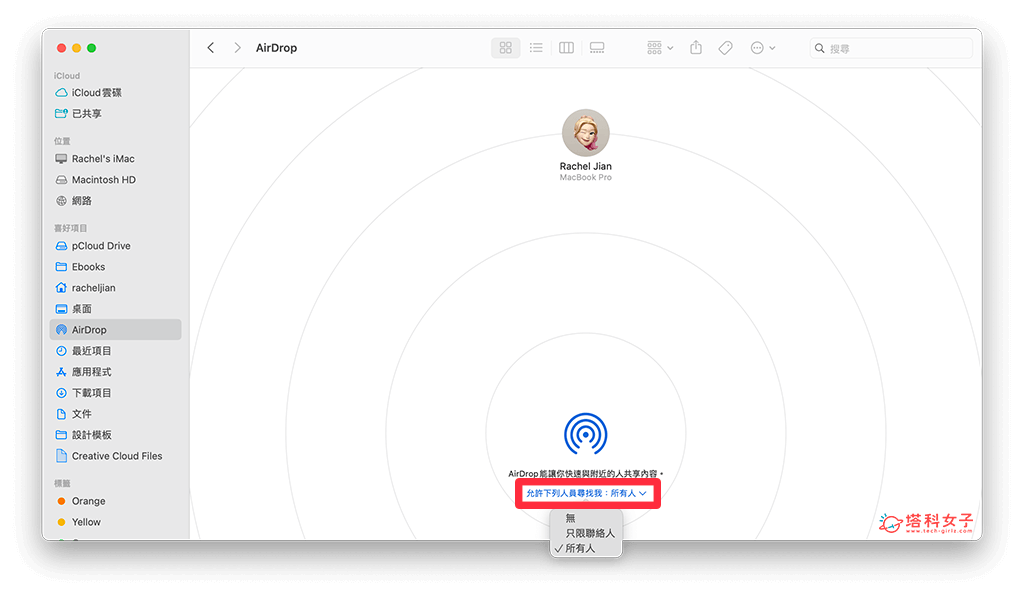1024x596 pixels.
Task: Go forward with the right chevron
Action: point(237,48)
